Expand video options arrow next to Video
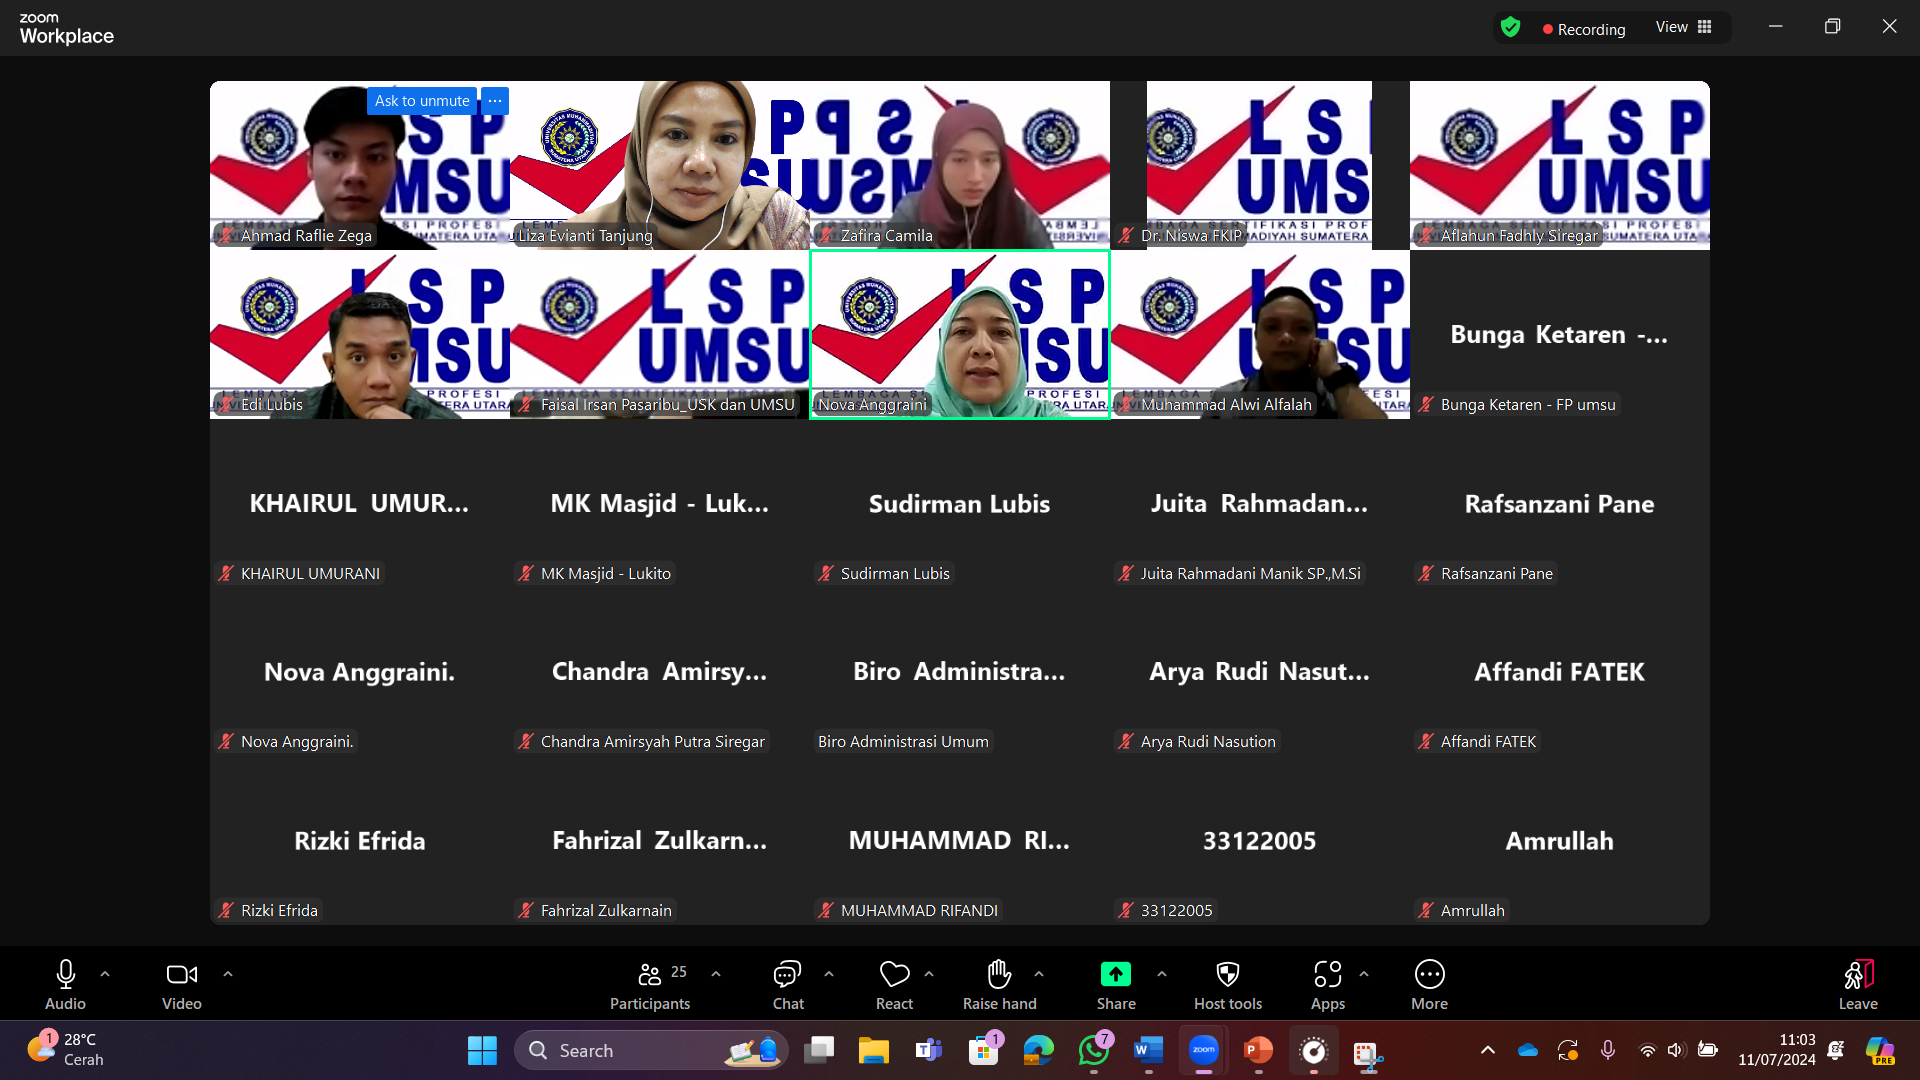Image resolution: width=1920 pixels, height=1080 pixels. click(x=228, y=974)
